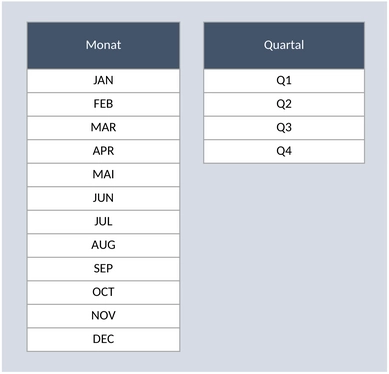Screen dimensions: 389x374
Task: Pick APR from the month list
Action: [x=103, y=151]
